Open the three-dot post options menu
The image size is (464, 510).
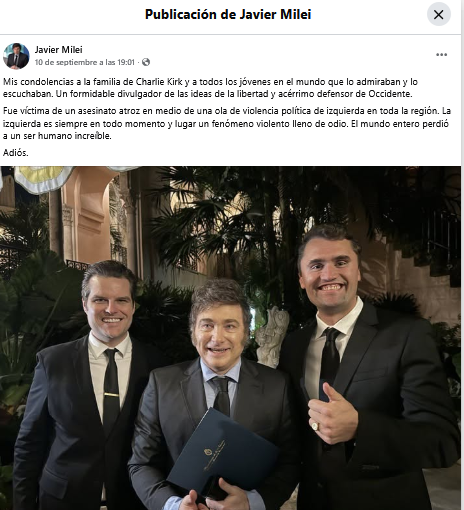441,55
